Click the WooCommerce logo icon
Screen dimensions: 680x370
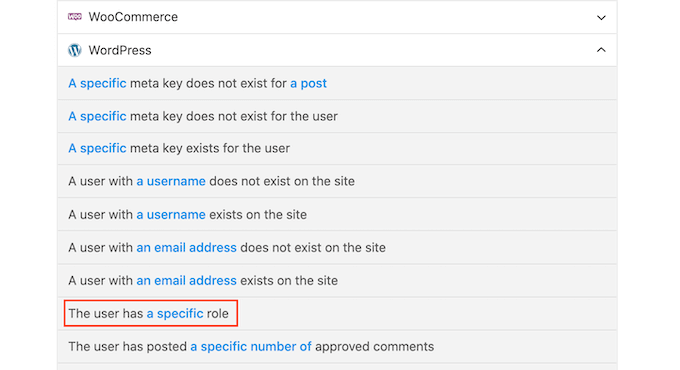(75, 16)
